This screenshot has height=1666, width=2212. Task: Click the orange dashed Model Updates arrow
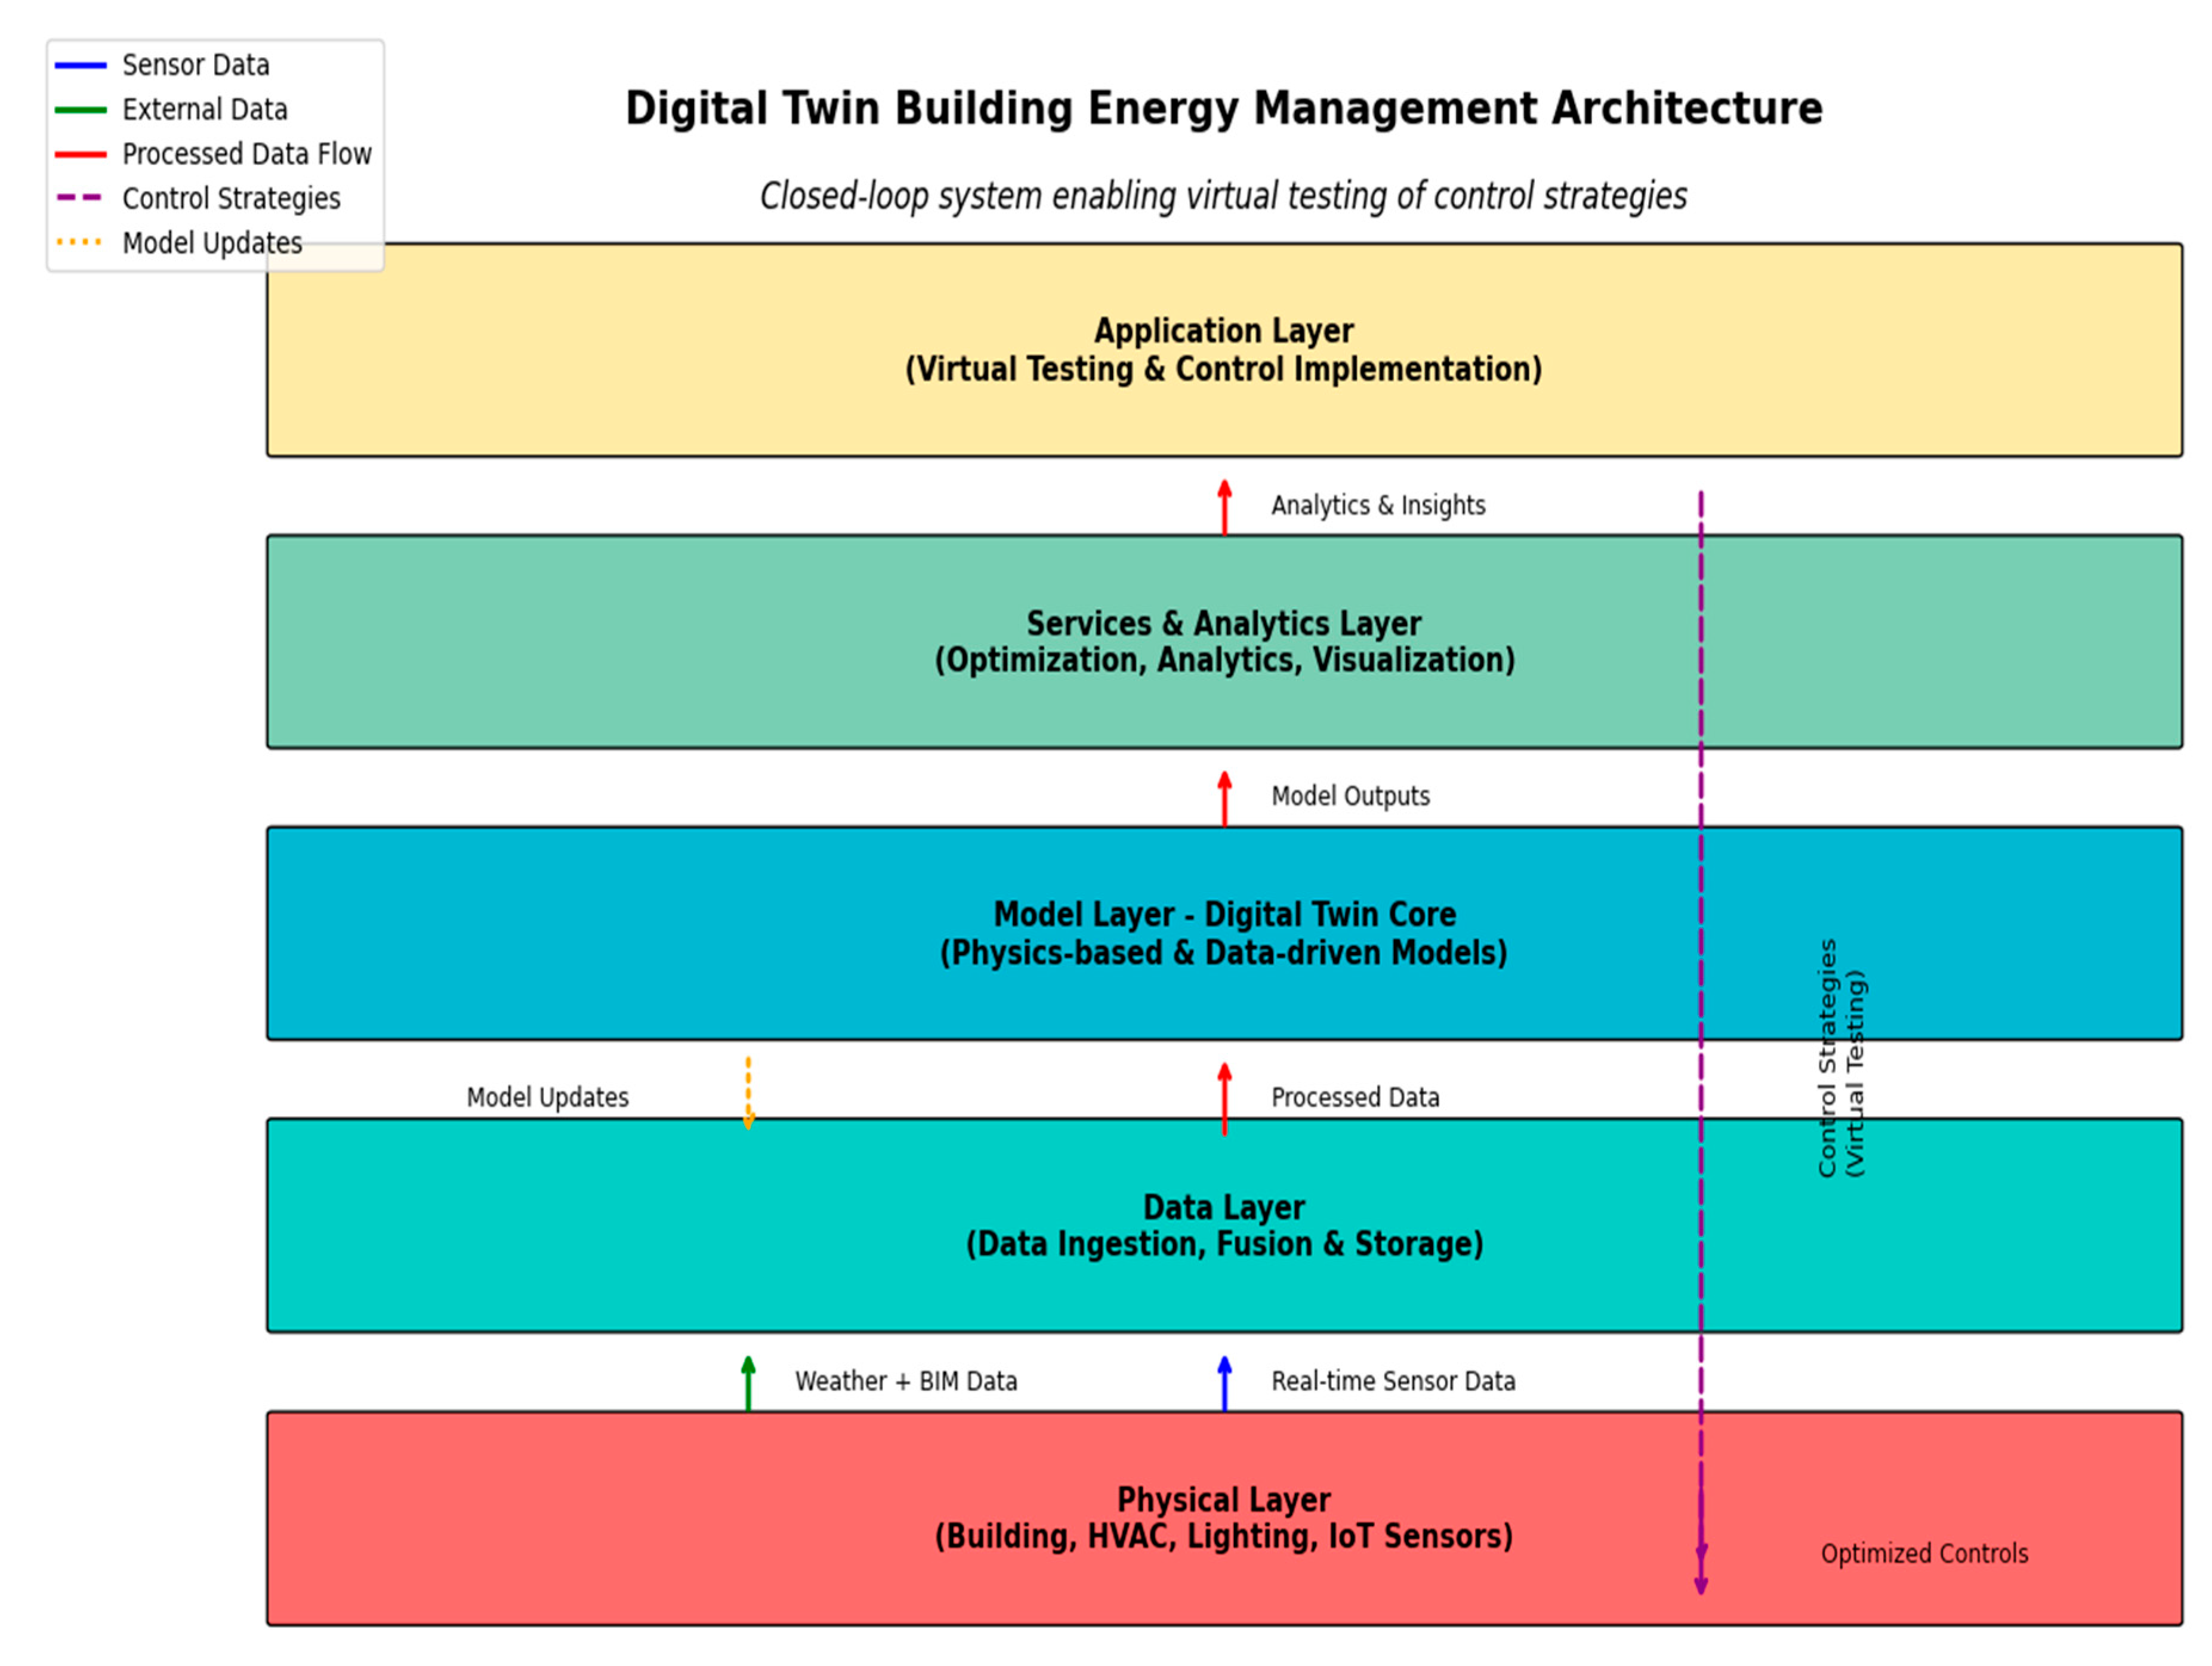point(748,1092)
